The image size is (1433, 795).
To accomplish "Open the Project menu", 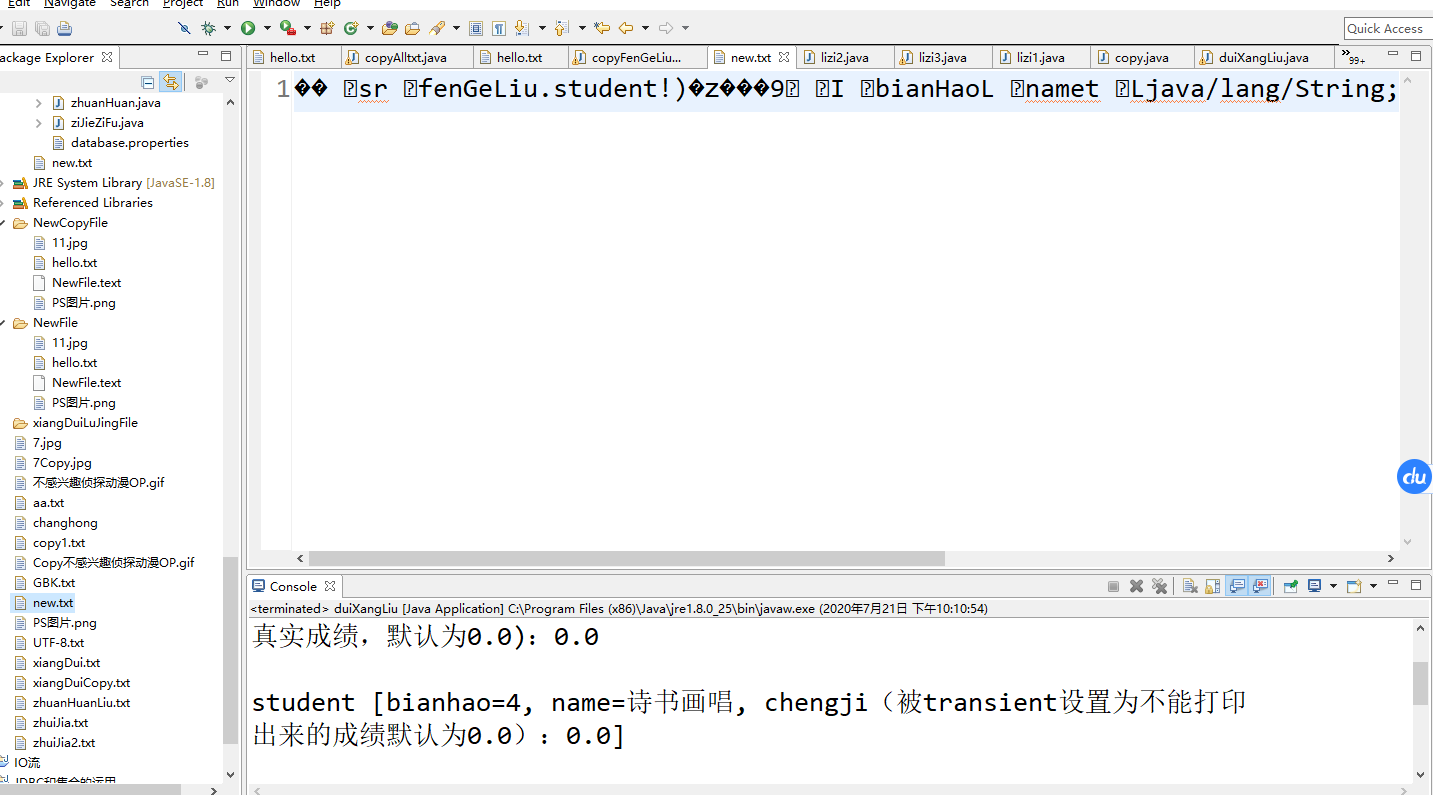I will tap(183, 4).
